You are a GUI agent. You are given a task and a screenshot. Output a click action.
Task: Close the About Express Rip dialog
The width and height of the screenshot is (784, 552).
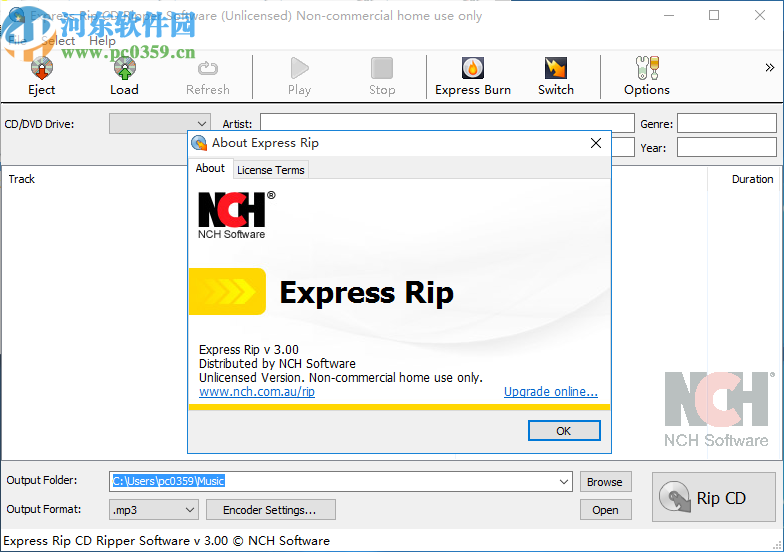[596, 143]
